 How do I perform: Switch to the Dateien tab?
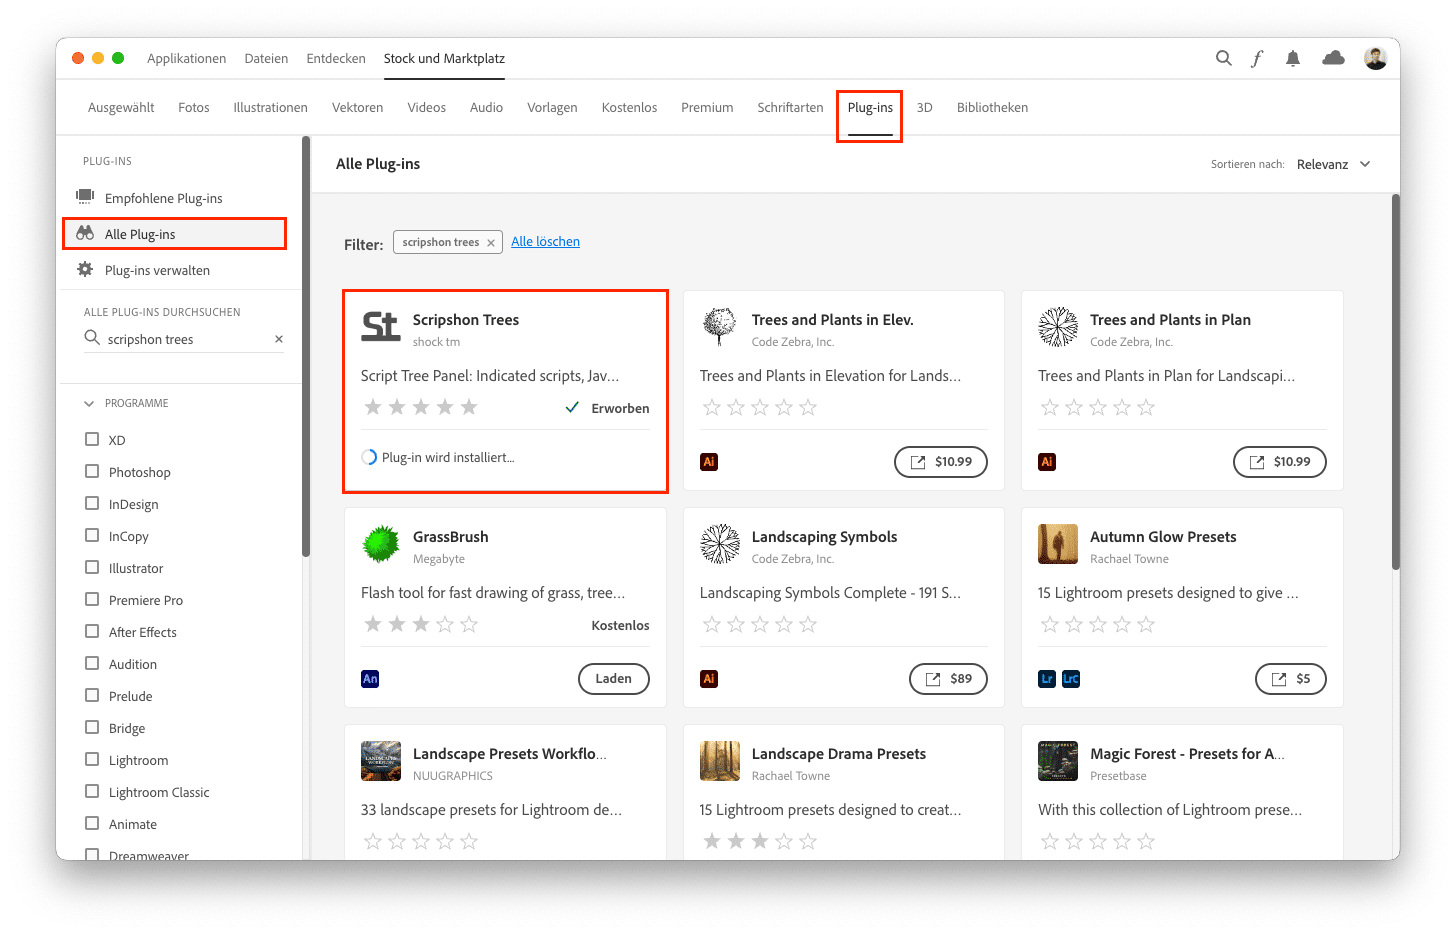[266, 58]
